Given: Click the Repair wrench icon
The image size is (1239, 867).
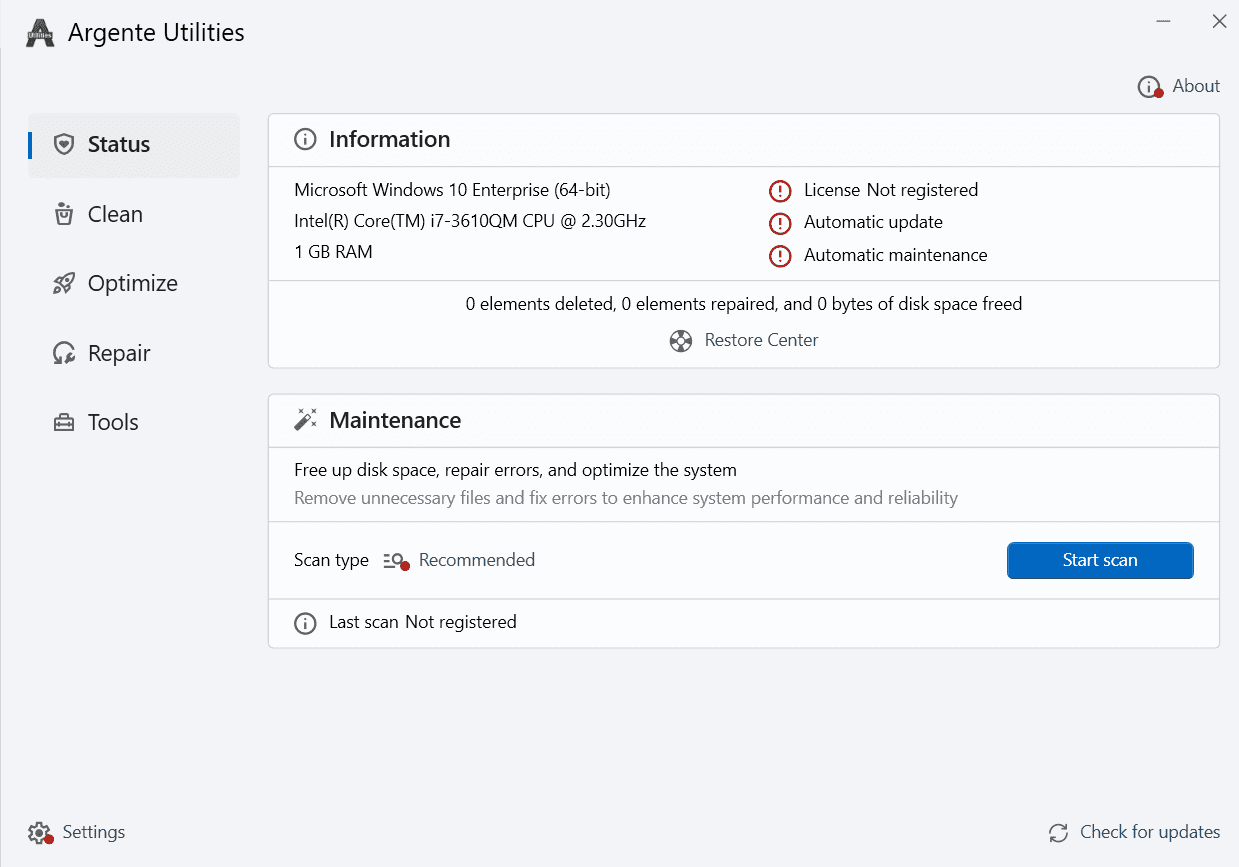Looking at the screenshot, I should click(64, 353).
